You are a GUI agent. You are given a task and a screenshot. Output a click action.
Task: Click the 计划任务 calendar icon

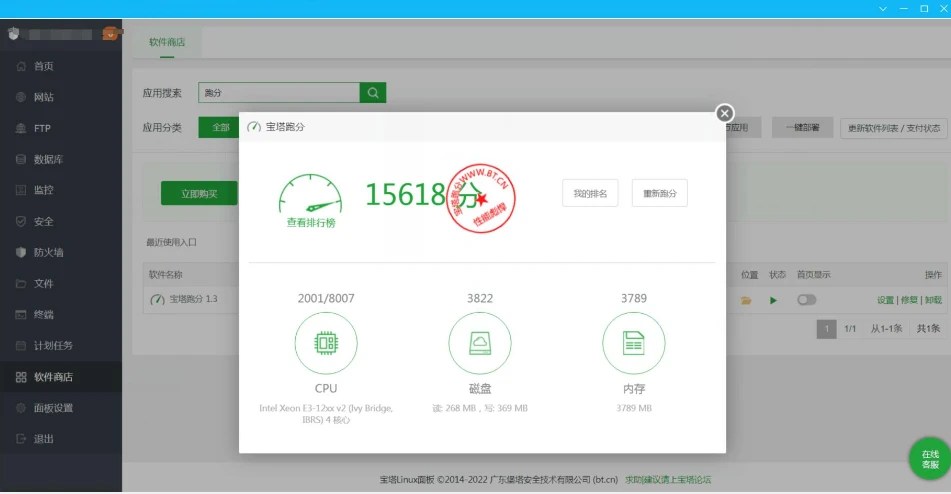[x=21, y=345]
